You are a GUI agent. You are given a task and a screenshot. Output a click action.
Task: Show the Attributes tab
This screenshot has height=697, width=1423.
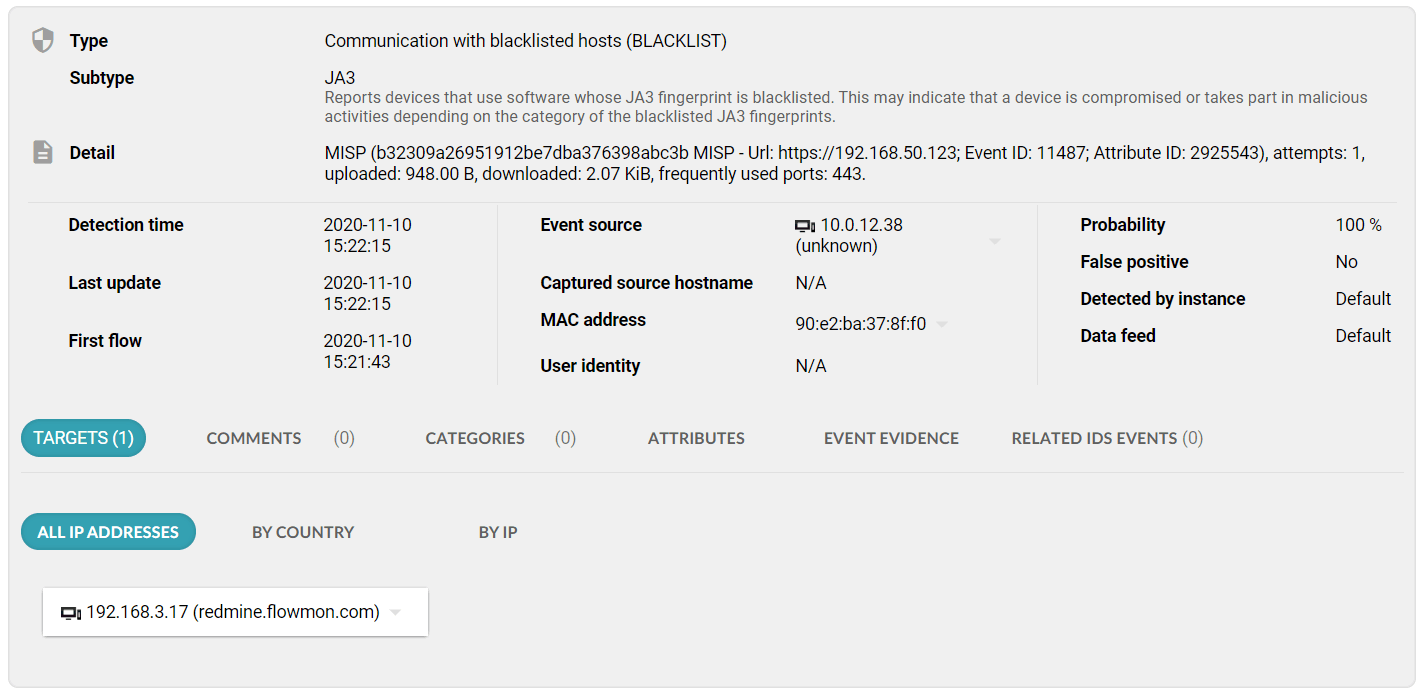point(696,438)
